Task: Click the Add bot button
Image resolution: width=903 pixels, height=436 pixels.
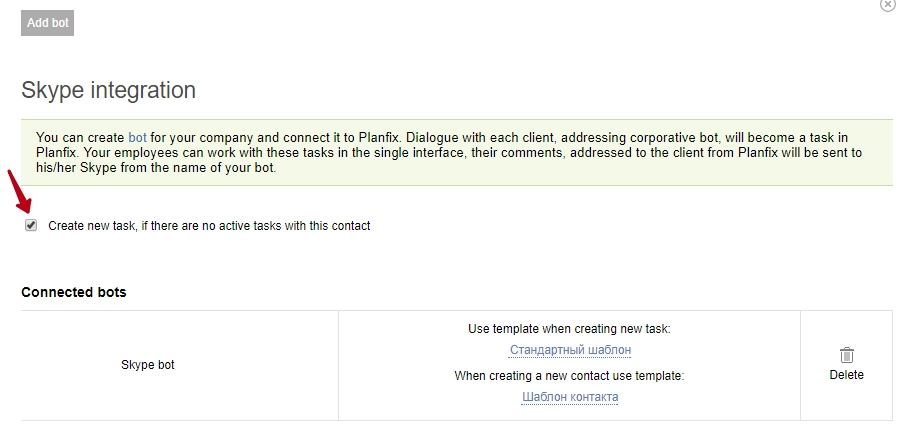Action: click(47, 23)
